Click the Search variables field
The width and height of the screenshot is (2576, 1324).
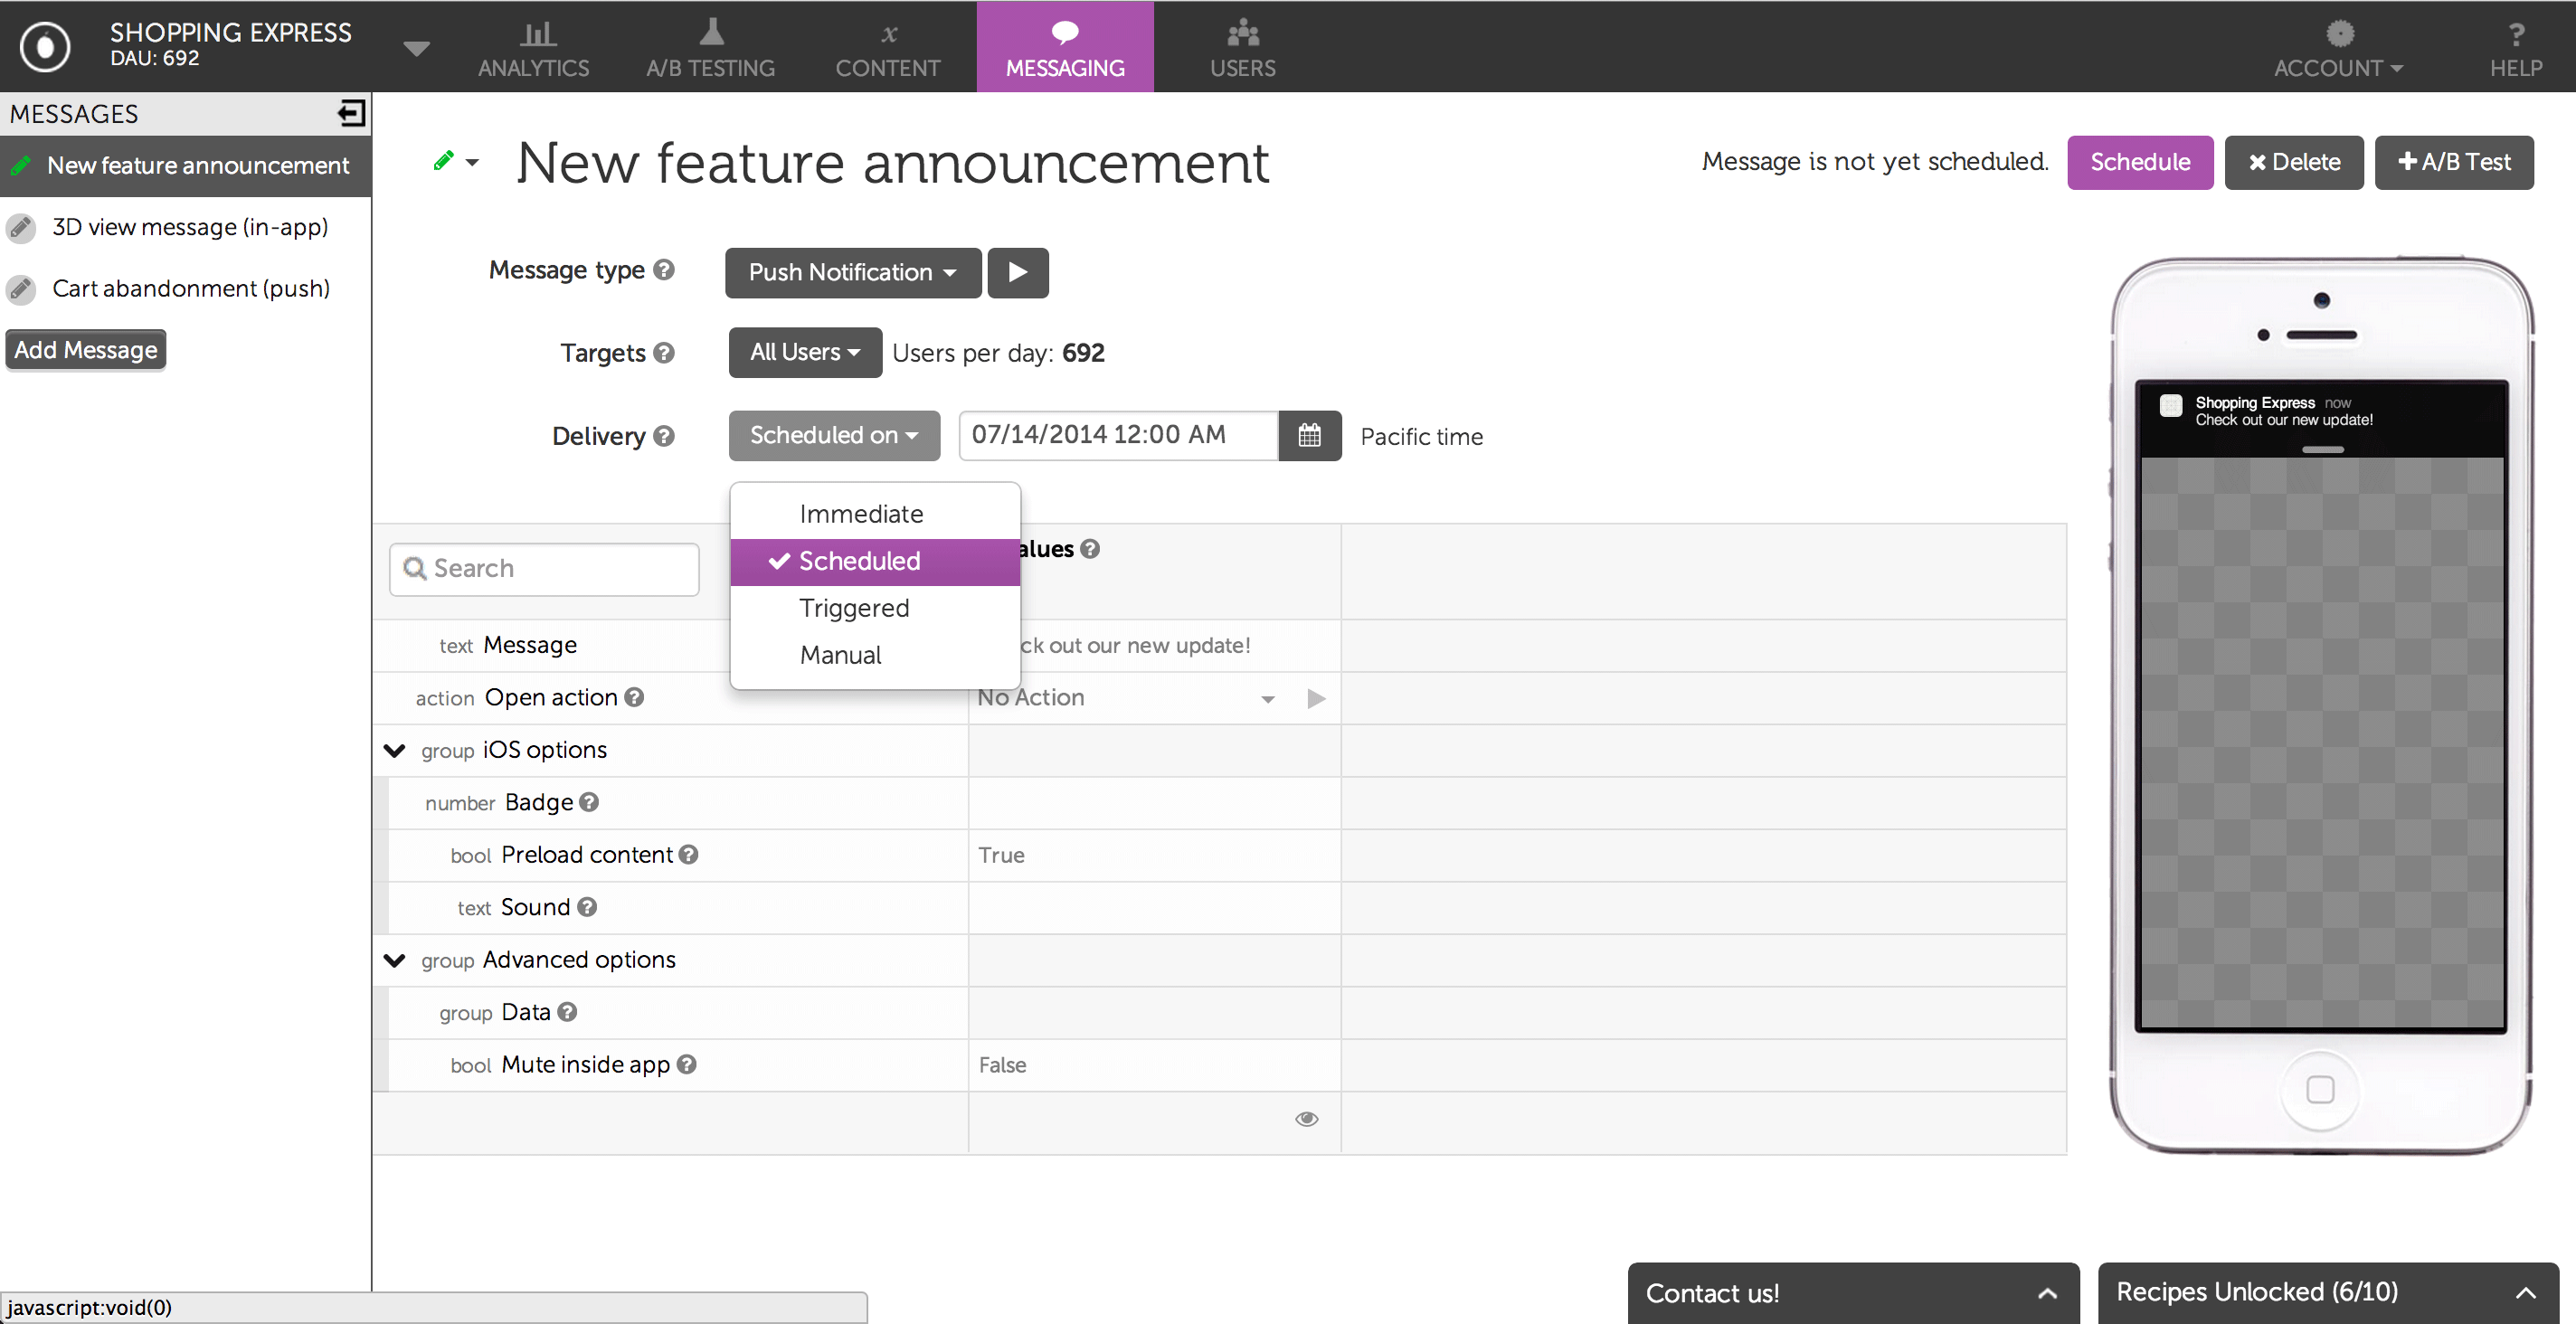[545, 568]
